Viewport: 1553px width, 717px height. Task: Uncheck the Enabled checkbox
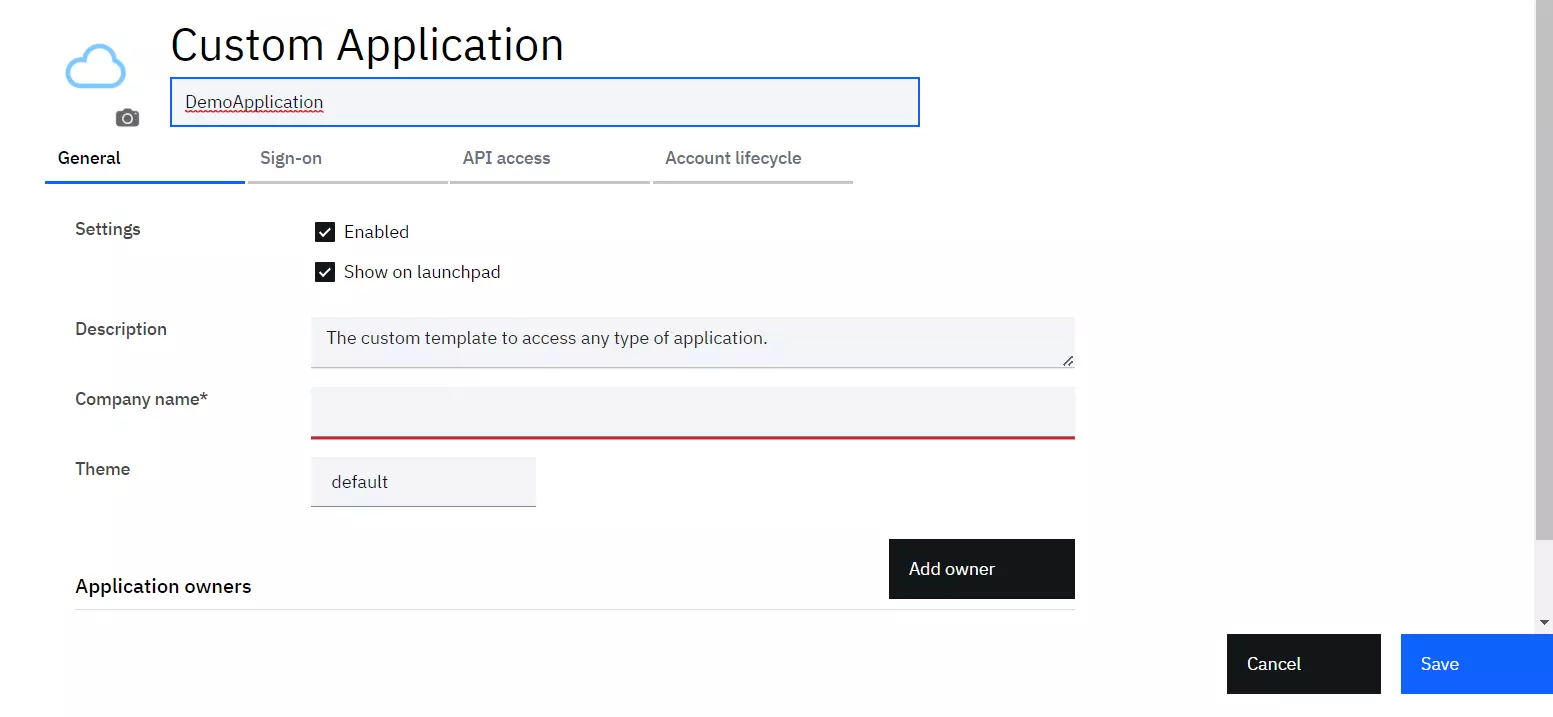point(325,232)
